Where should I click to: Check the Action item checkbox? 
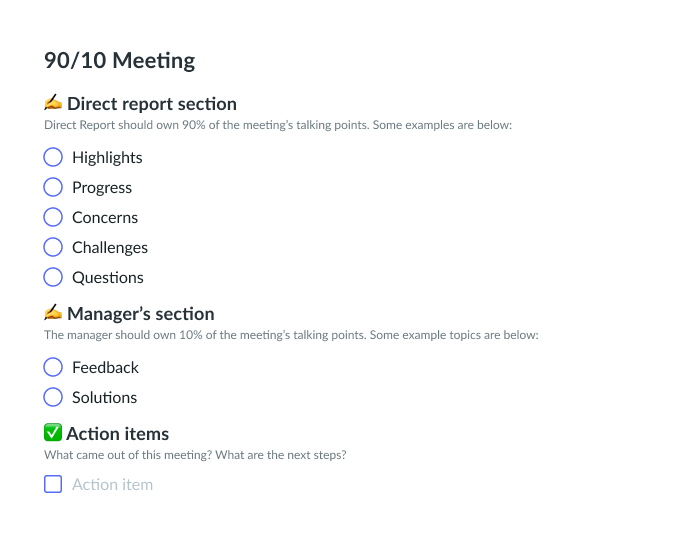[x=53, y=484]
